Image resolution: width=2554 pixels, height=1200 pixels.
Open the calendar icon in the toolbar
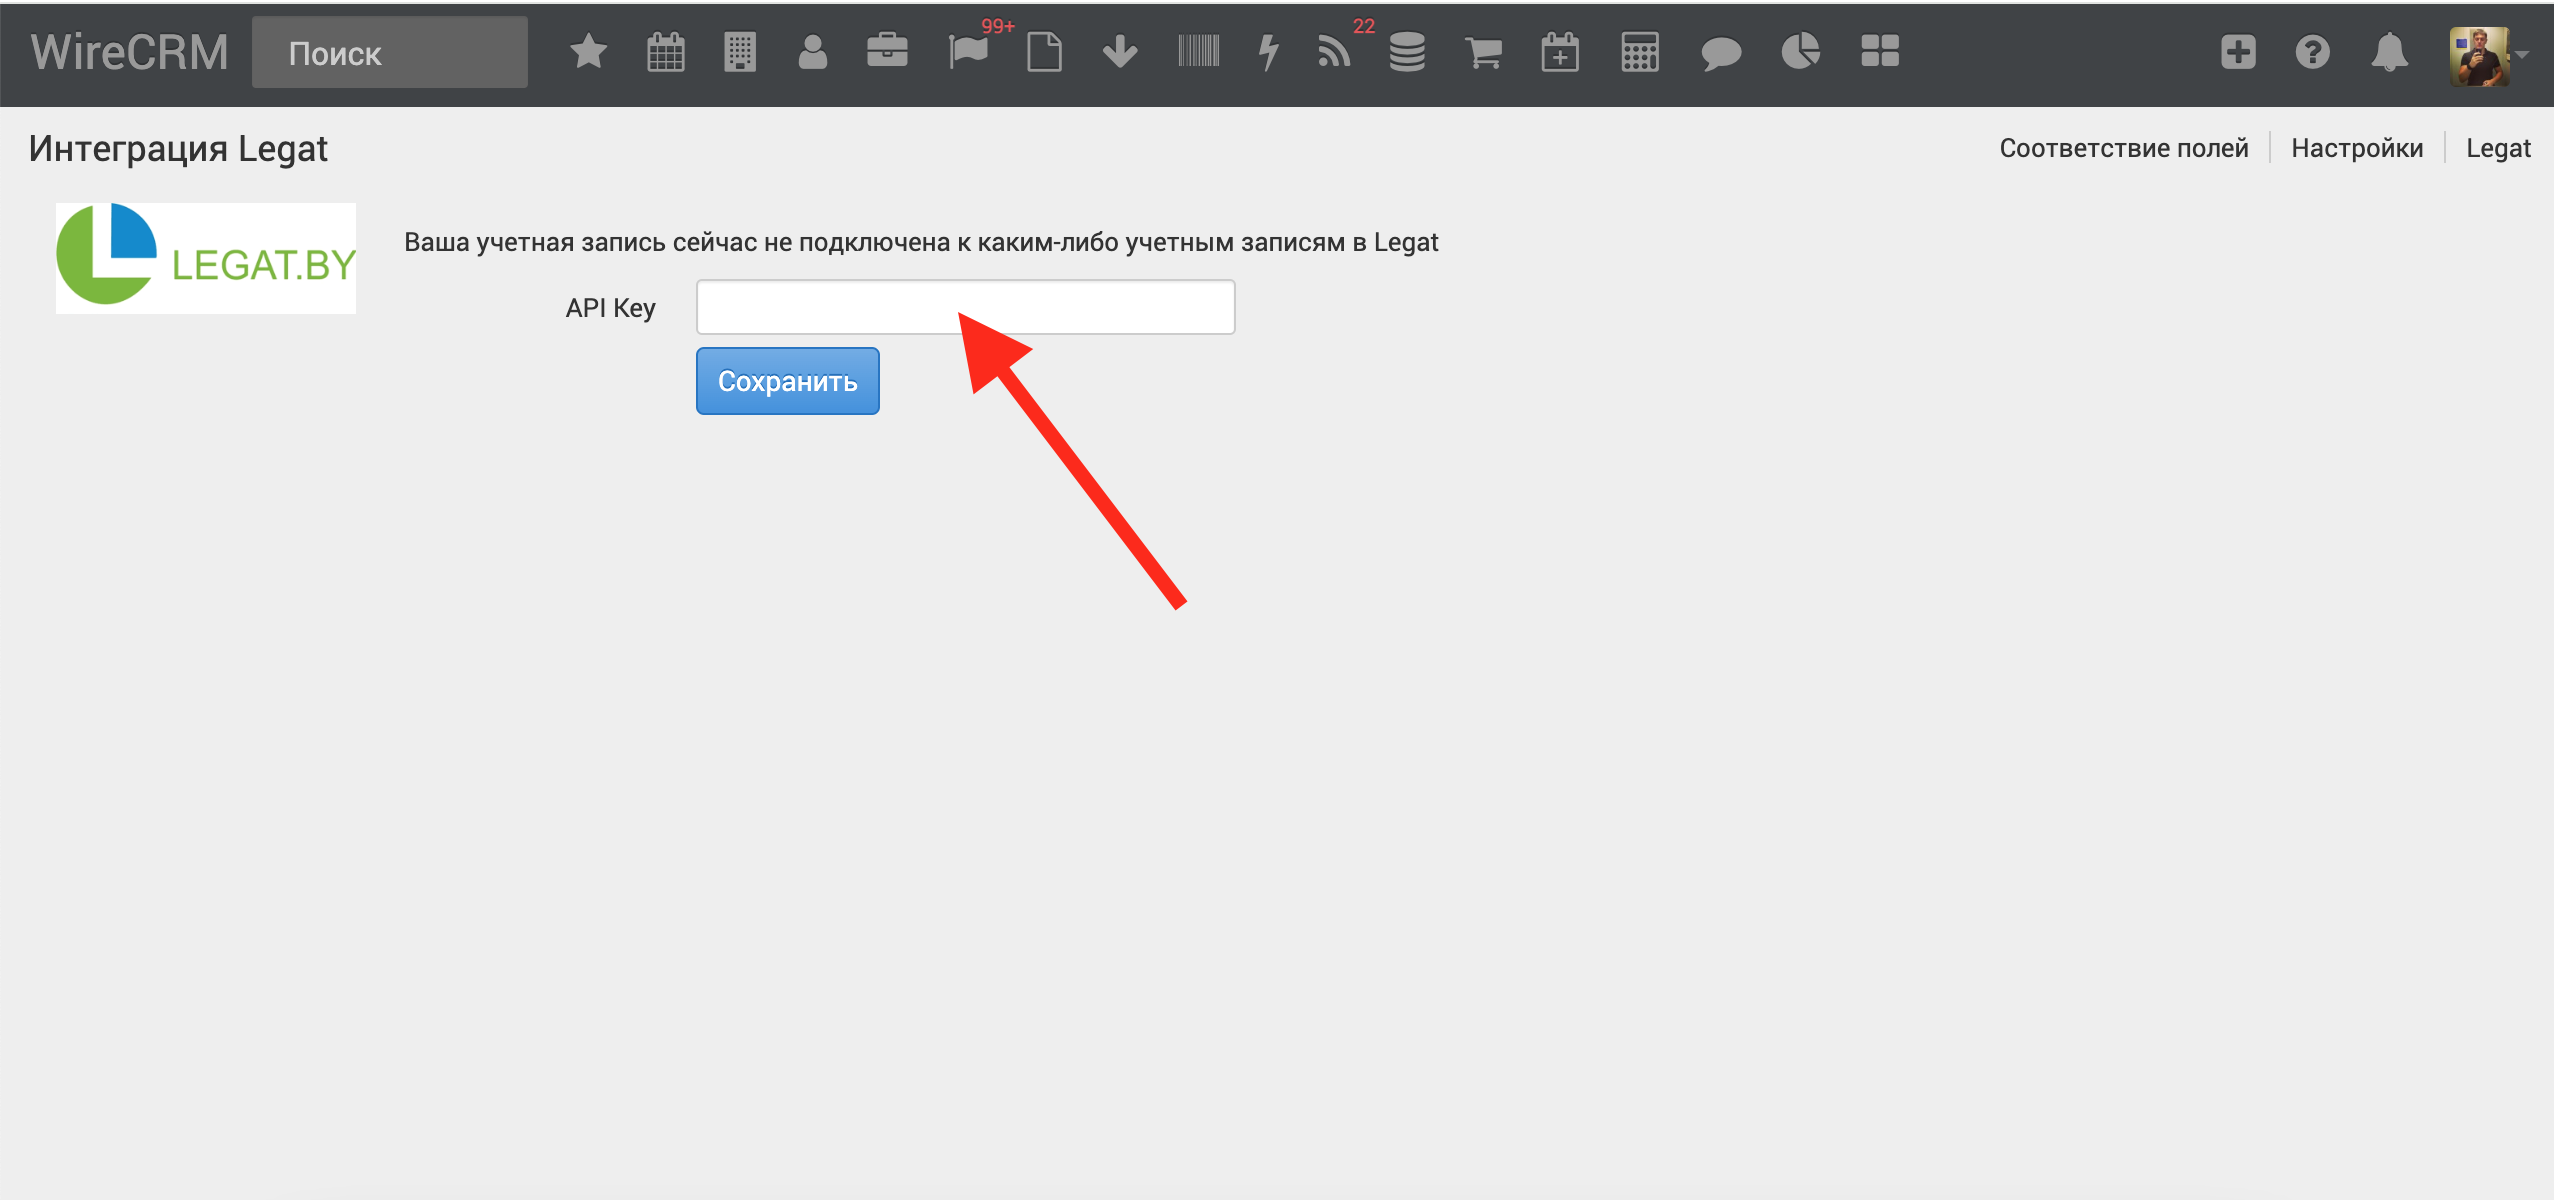pyautogui.click(x=665, y=52)
